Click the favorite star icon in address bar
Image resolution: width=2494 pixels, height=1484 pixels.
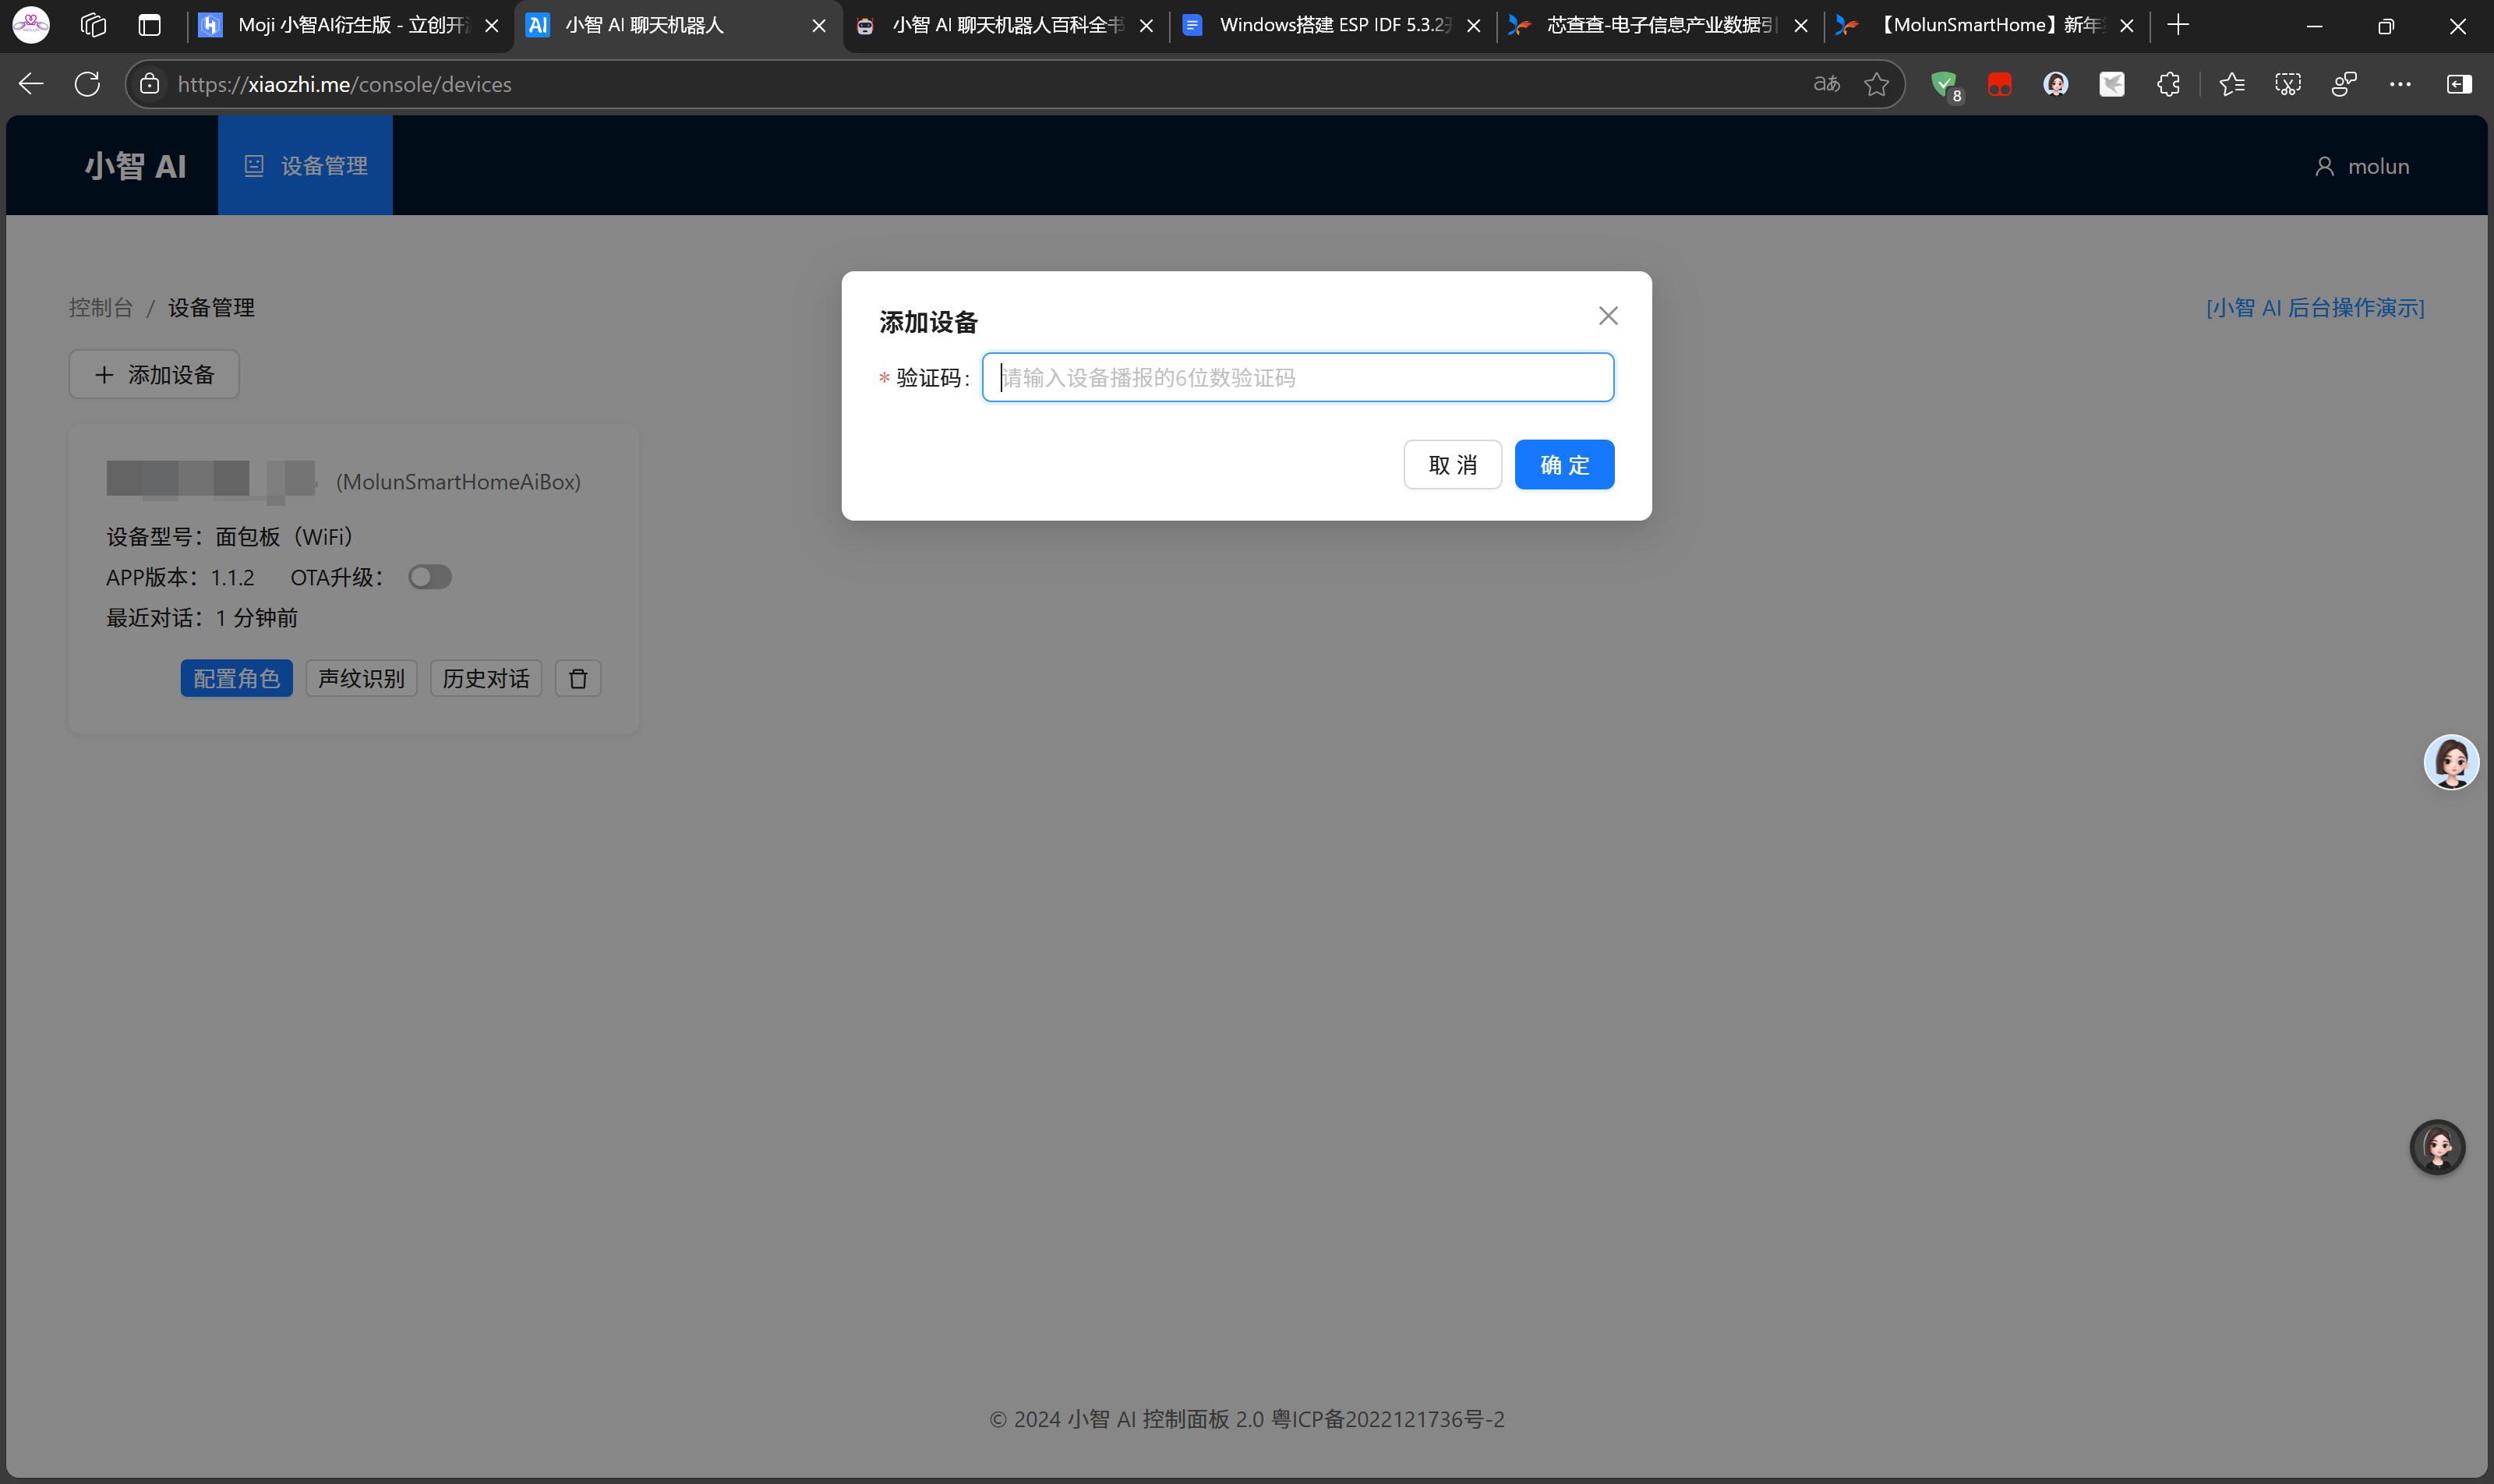(1876, 84)
